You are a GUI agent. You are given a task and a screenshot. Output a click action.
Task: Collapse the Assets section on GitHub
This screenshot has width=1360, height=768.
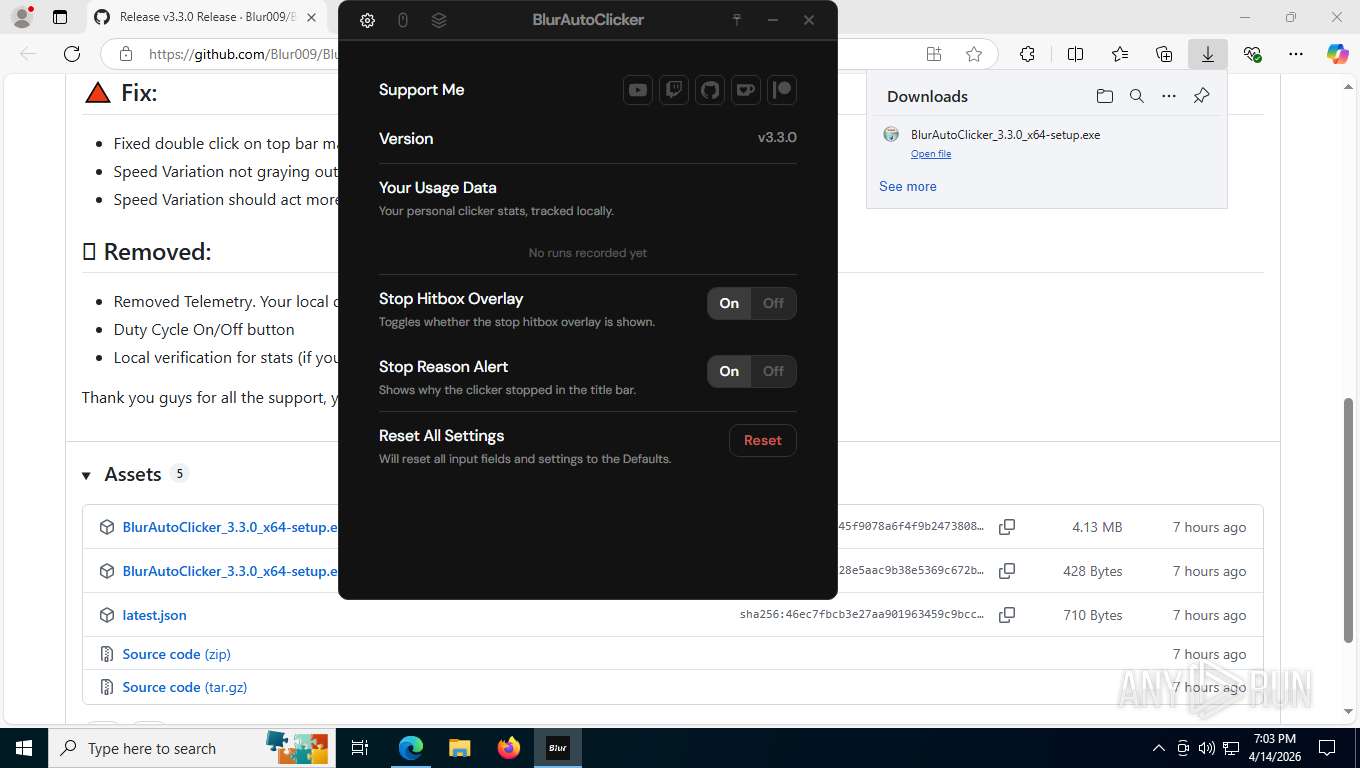click(x=87, y=475)
